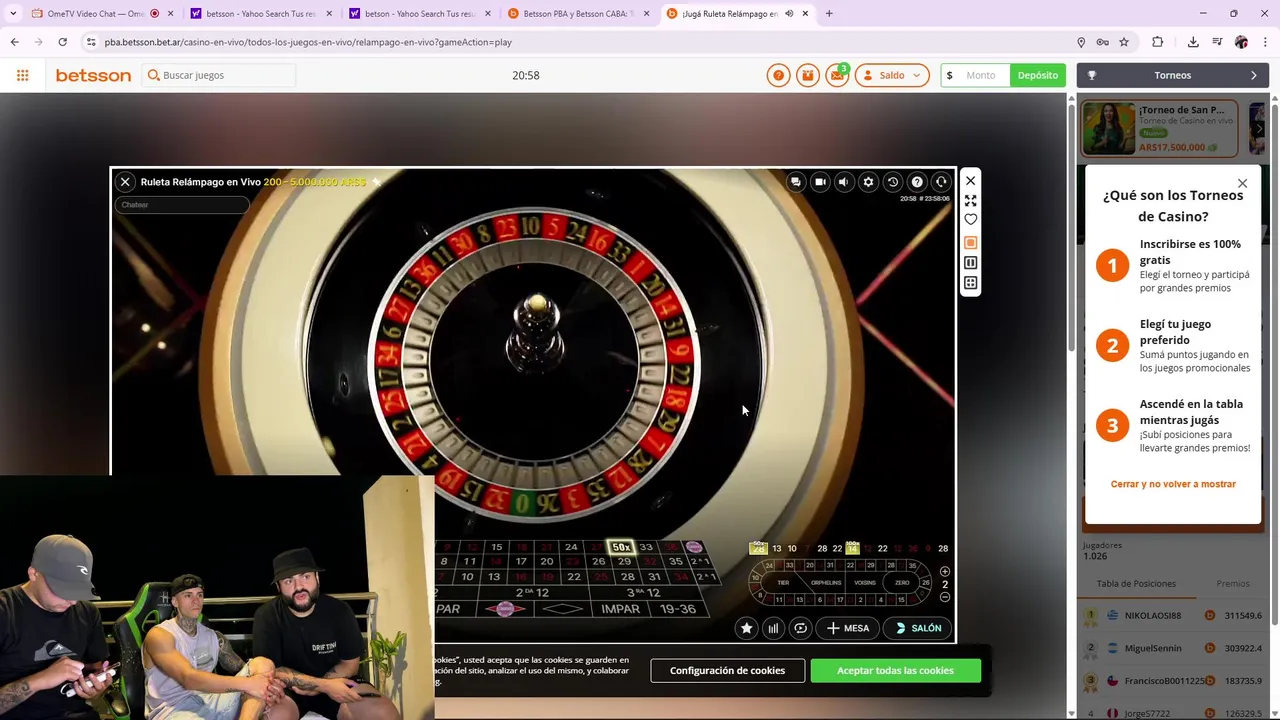
Task: Open live support headset icon
Action: [941, 182]
